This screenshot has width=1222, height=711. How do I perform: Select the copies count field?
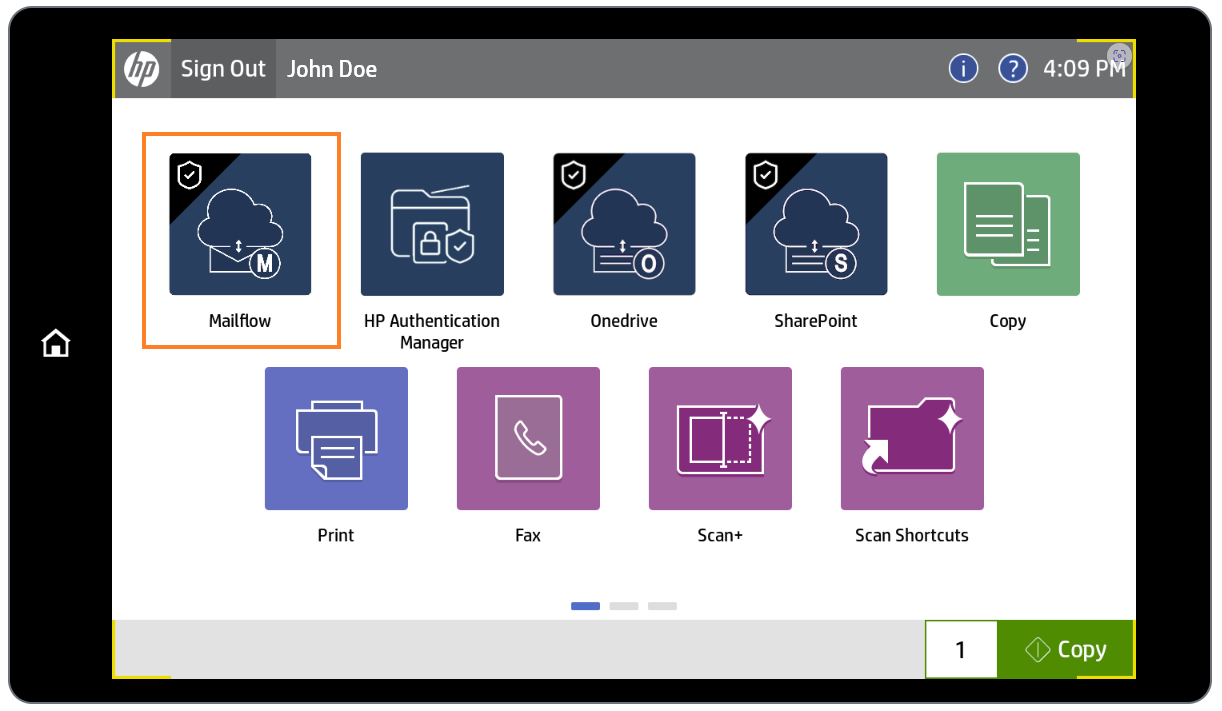961,650
